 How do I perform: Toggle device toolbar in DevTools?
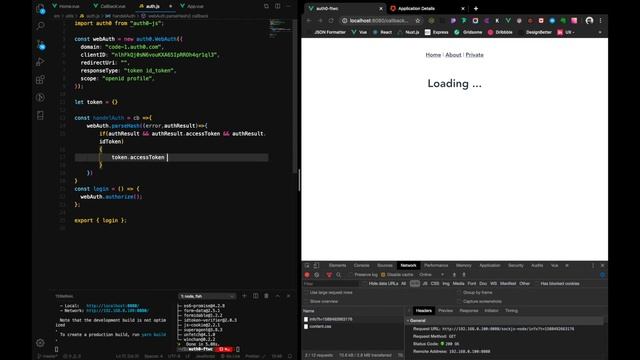tap(316, 265)
